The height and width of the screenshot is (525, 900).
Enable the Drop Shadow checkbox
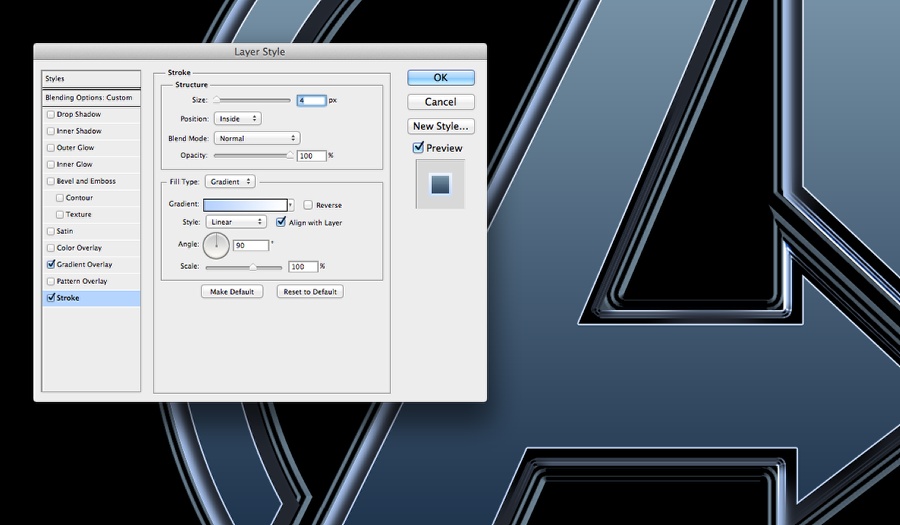point(51,115)
